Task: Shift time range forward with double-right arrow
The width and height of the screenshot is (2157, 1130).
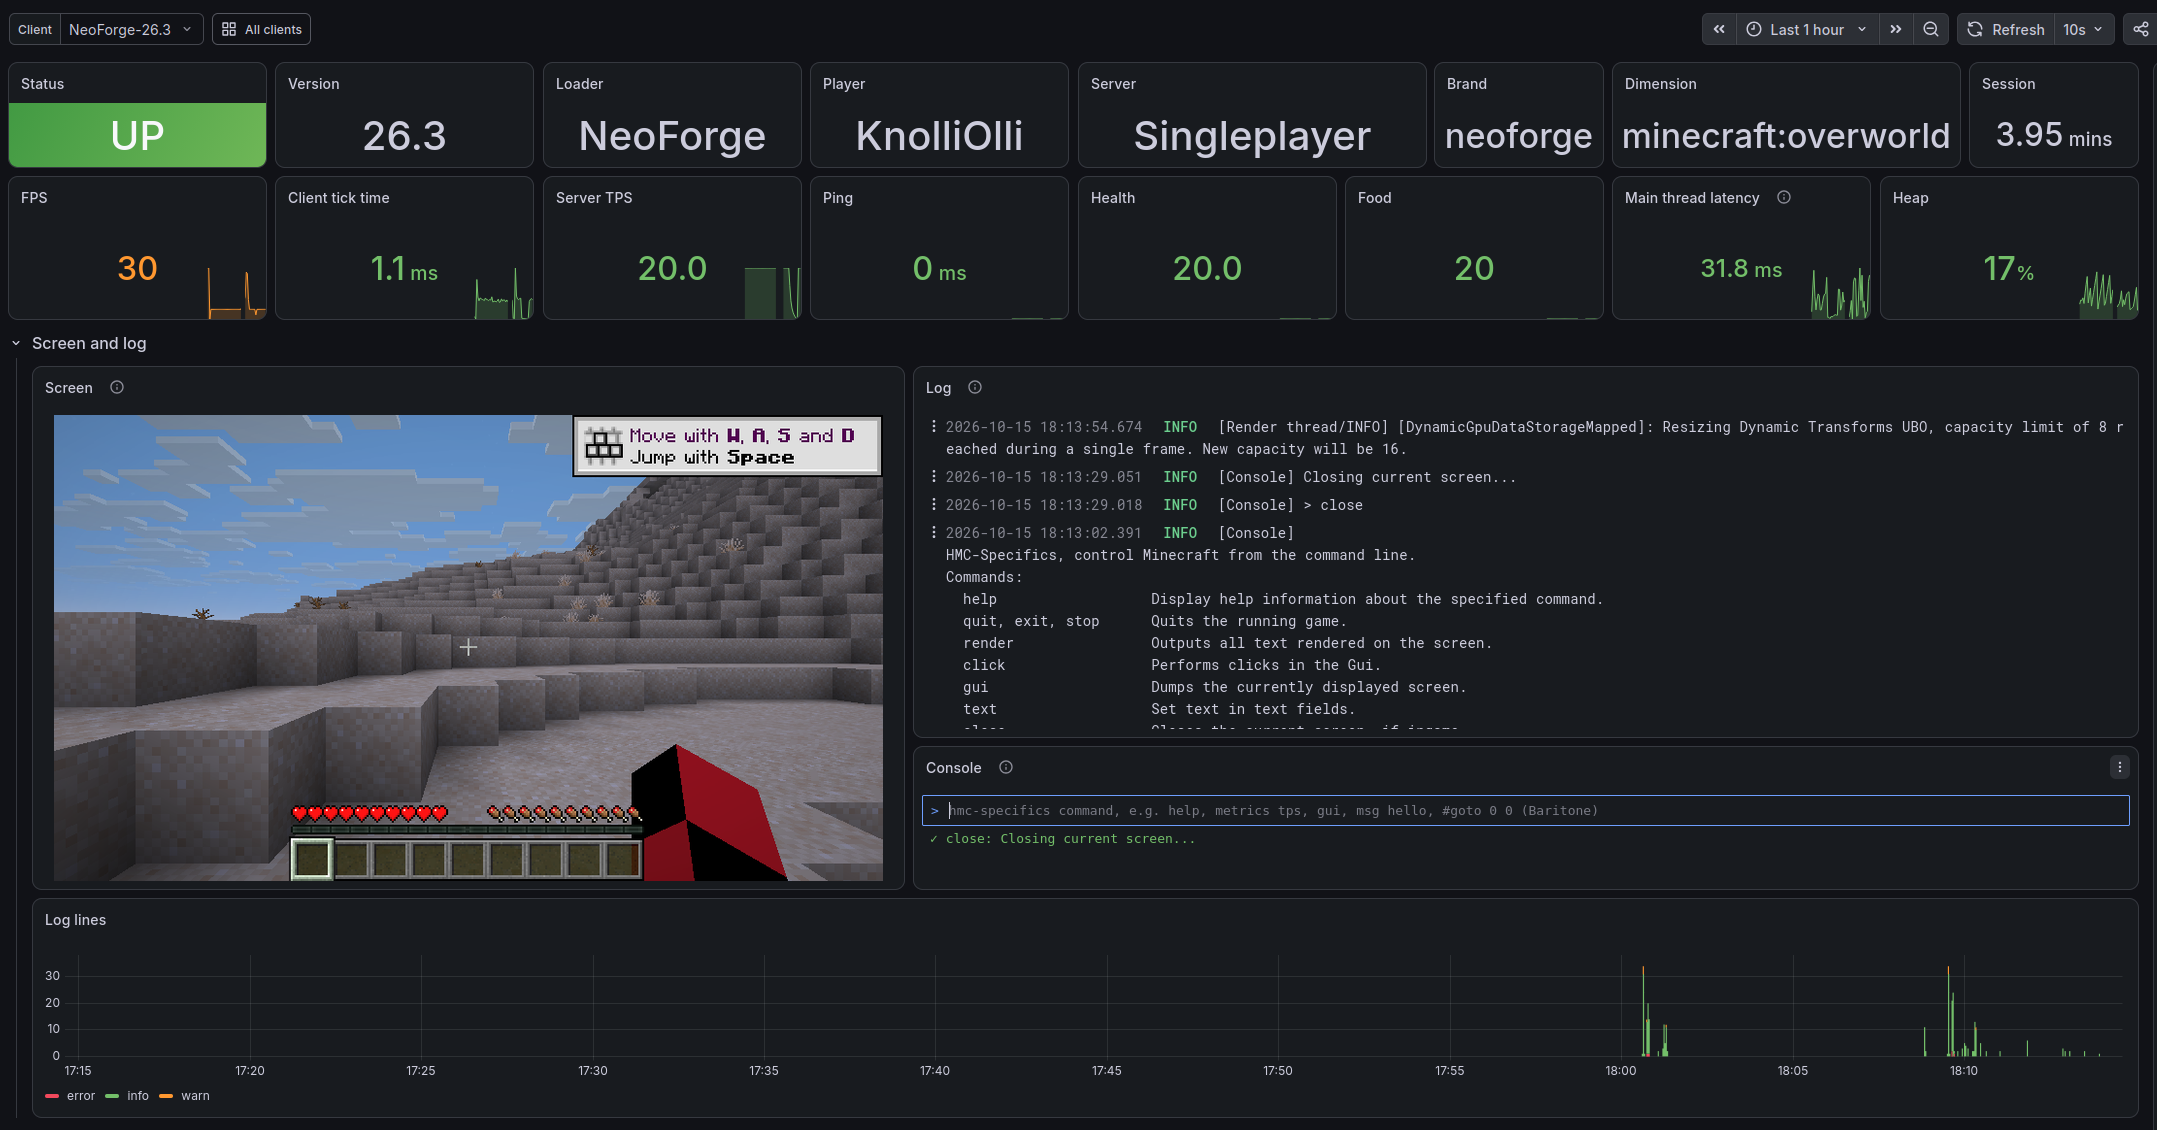Action: pyautogui.click(x=1895, y=30)
